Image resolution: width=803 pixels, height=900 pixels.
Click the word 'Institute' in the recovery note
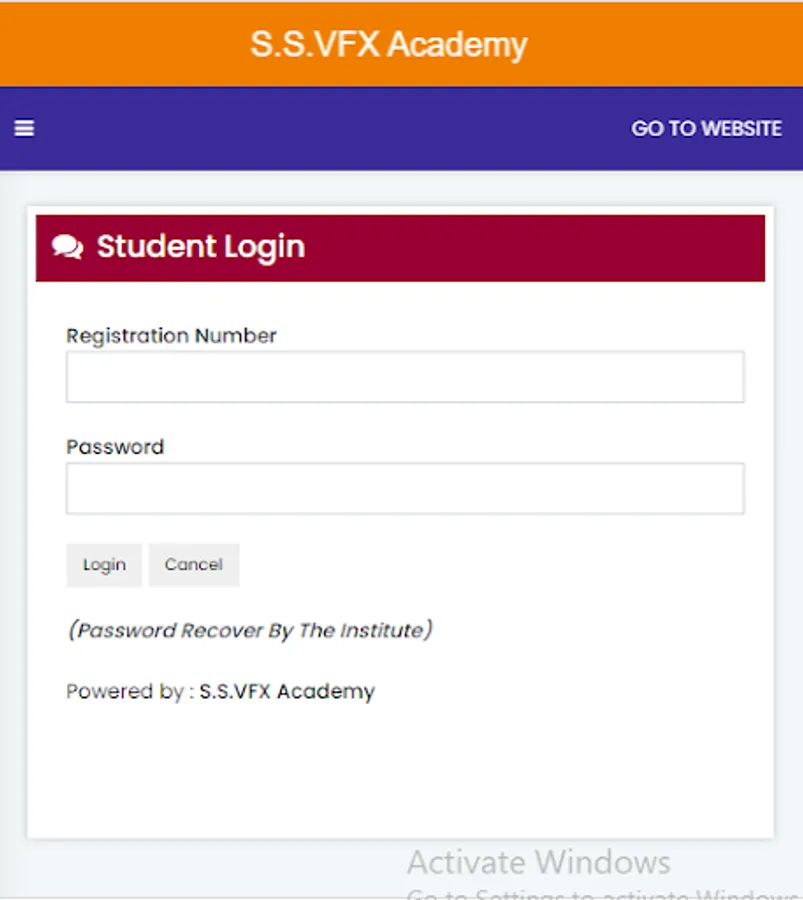click(x=382, y=630)
